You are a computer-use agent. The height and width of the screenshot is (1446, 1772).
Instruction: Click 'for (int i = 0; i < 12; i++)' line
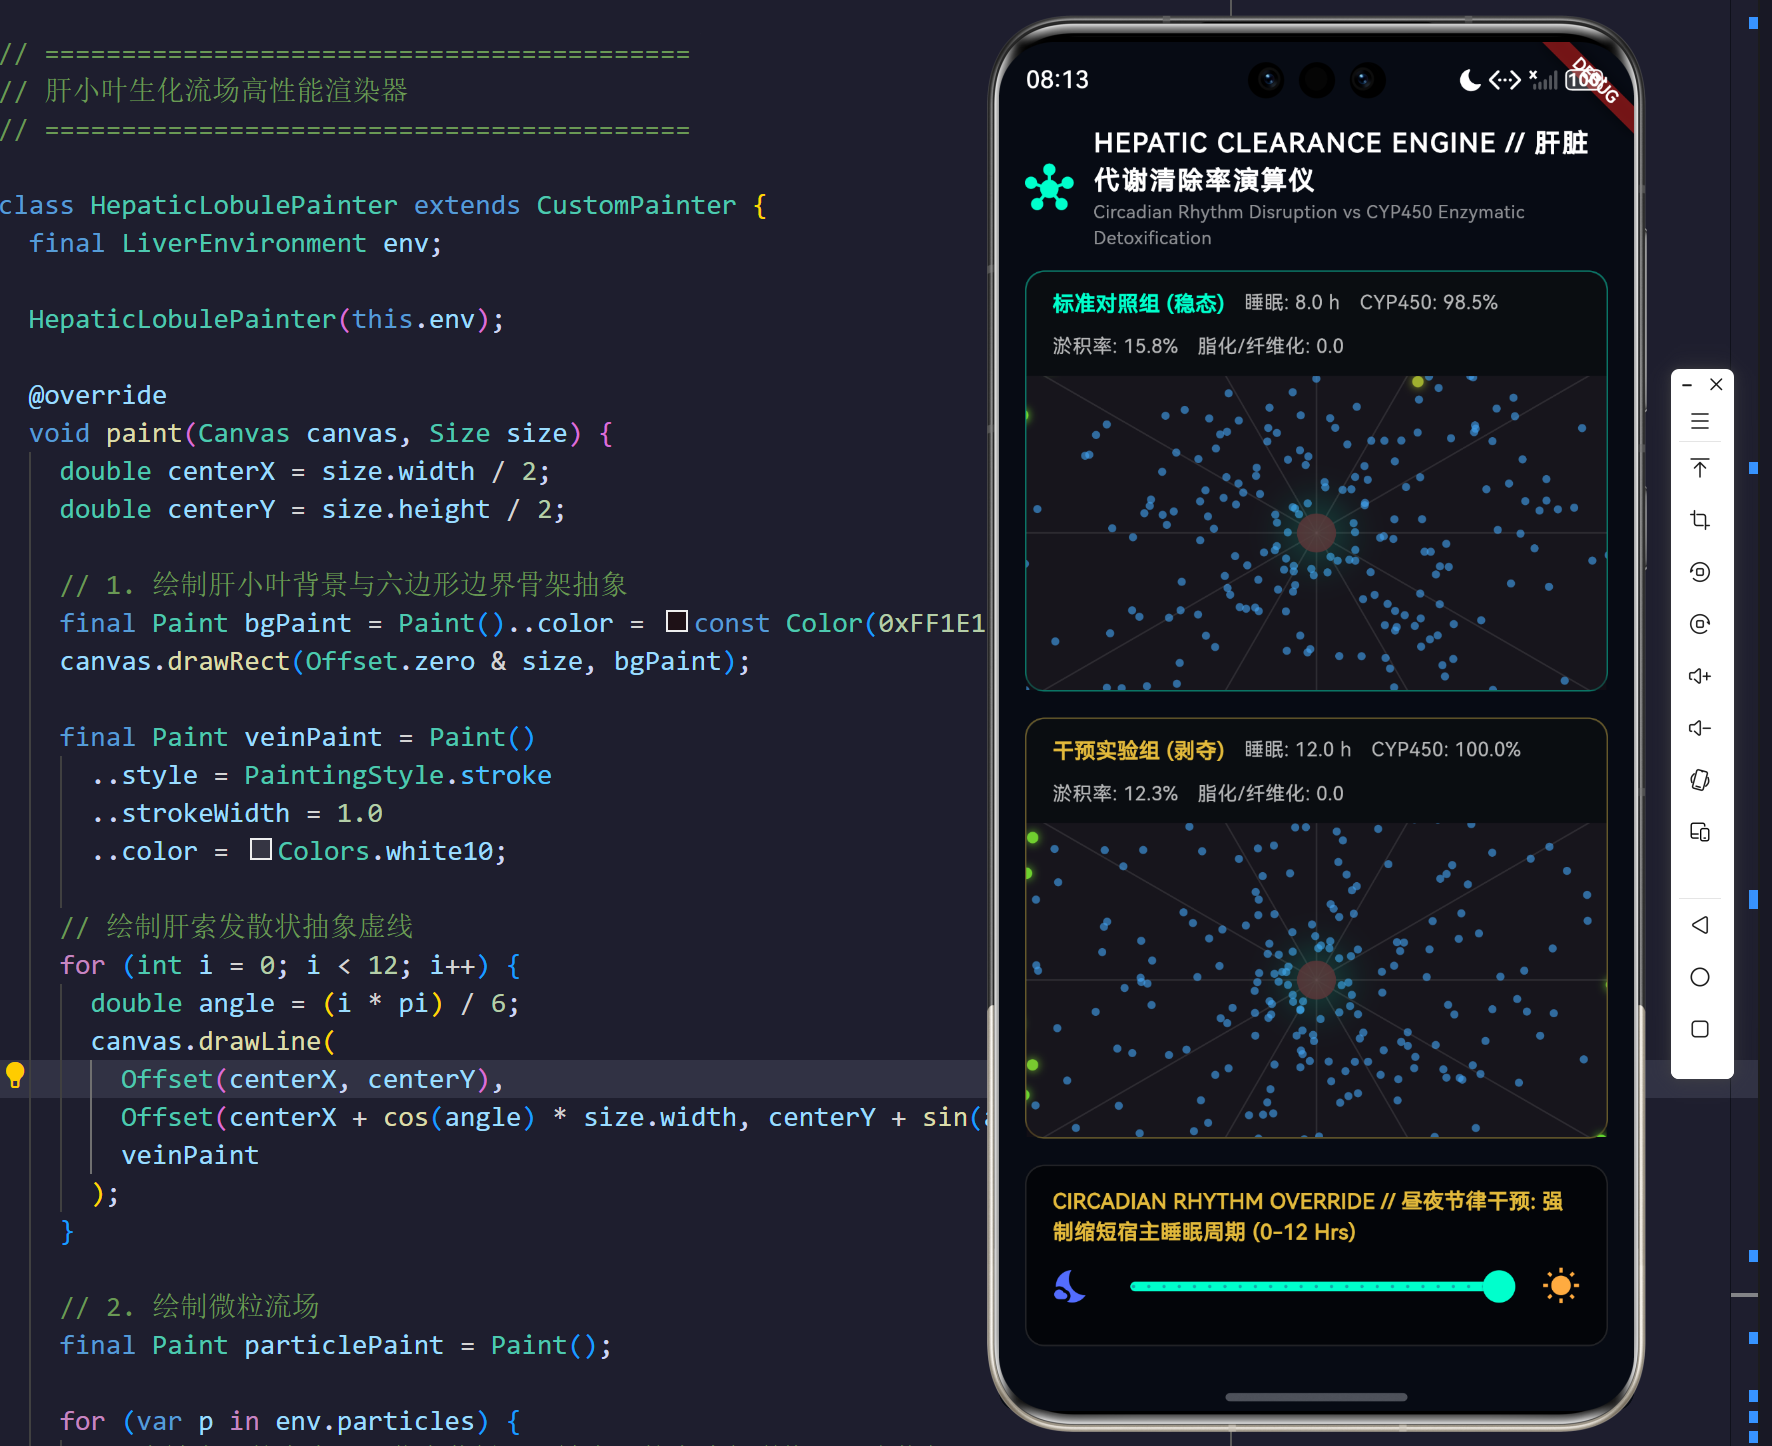[x=290, y=965]
